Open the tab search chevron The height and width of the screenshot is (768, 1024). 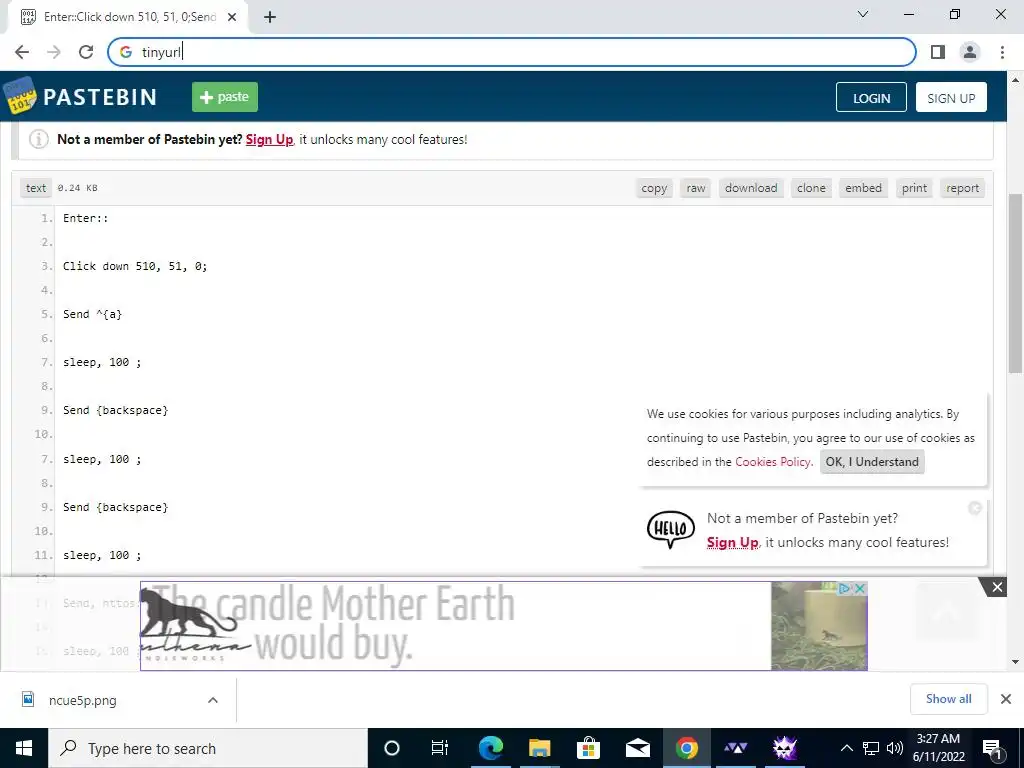[863, 14]
